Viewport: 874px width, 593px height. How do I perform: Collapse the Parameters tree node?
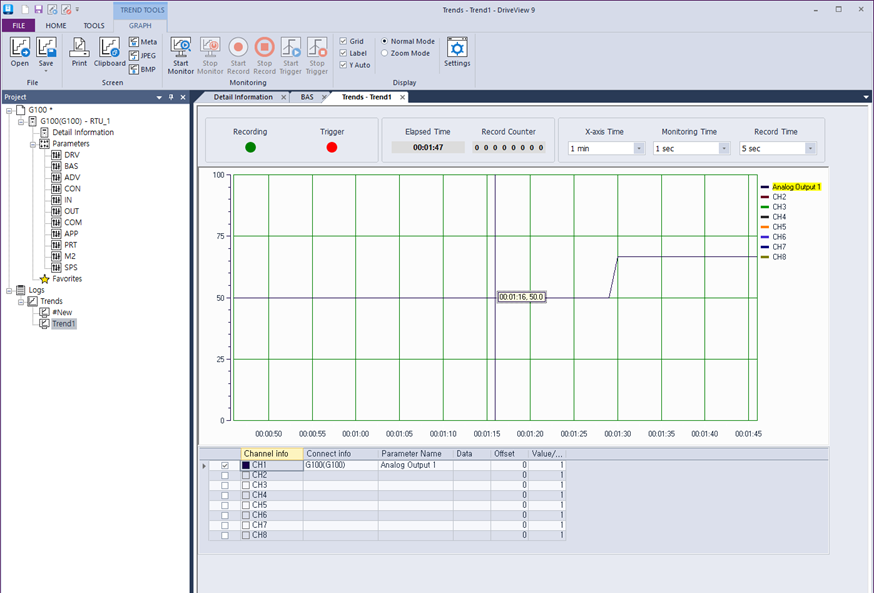click(33, 144)
